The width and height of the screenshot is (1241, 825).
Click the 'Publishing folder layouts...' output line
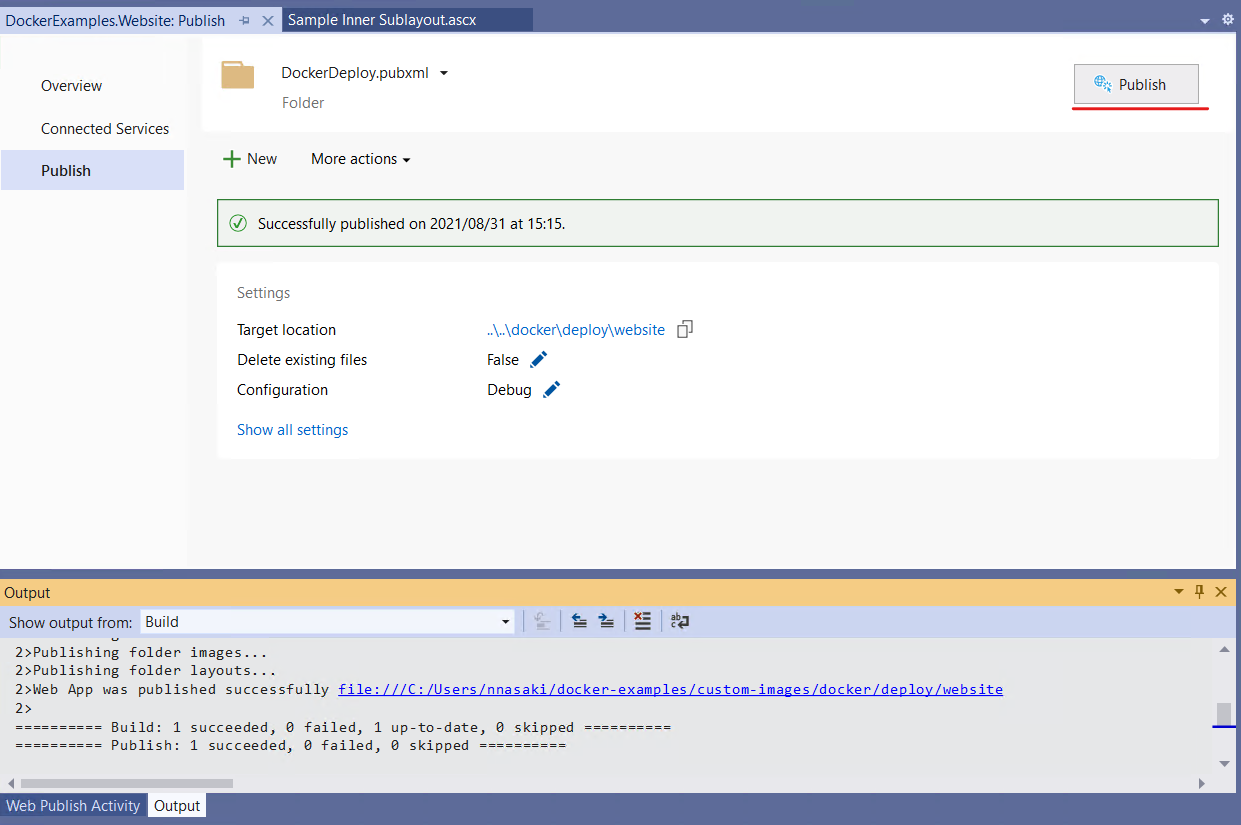(146, 670)
